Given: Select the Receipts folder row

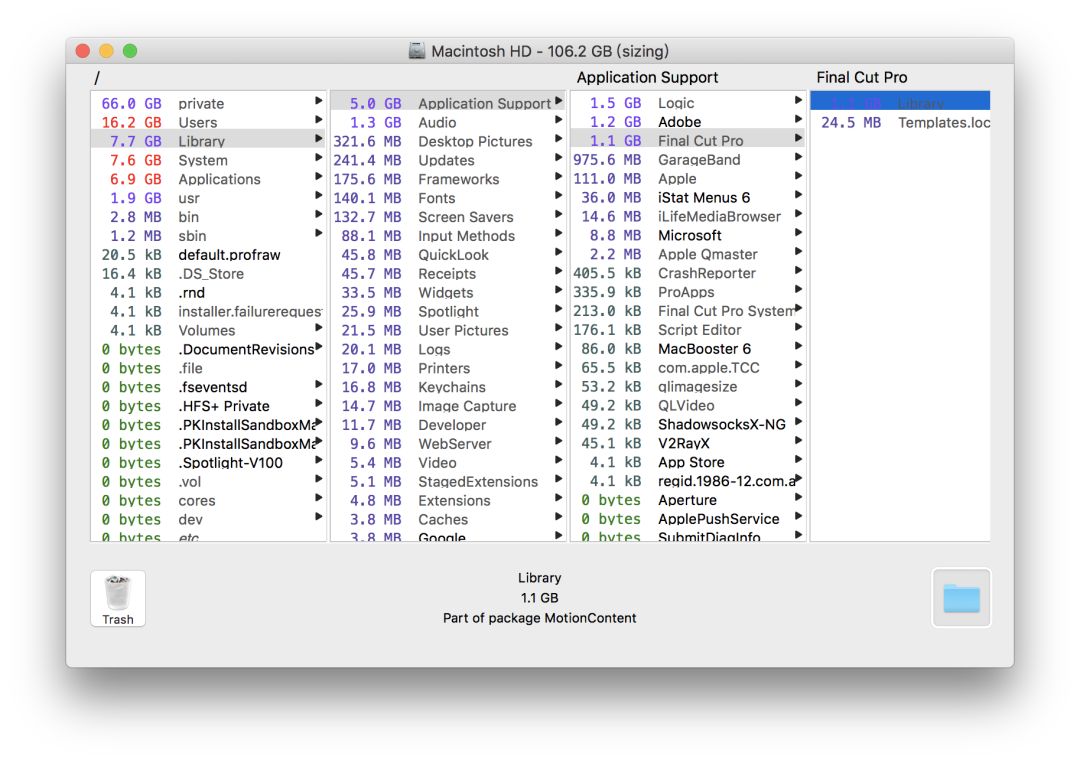Looking at the screenshot, I should (x=448, y=274).
